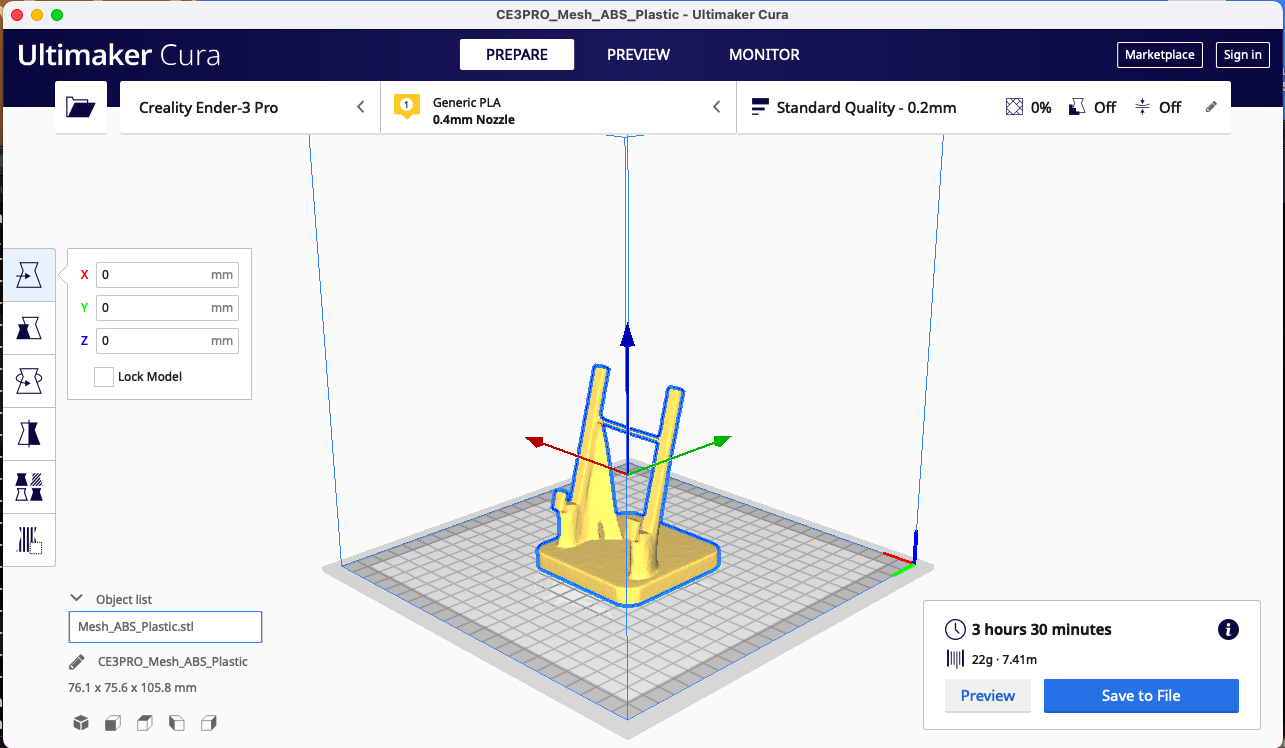This screenshot has height=748, width=1285.
Task: Switch to the MONITOR stage
Action: (x=764, y=55)
